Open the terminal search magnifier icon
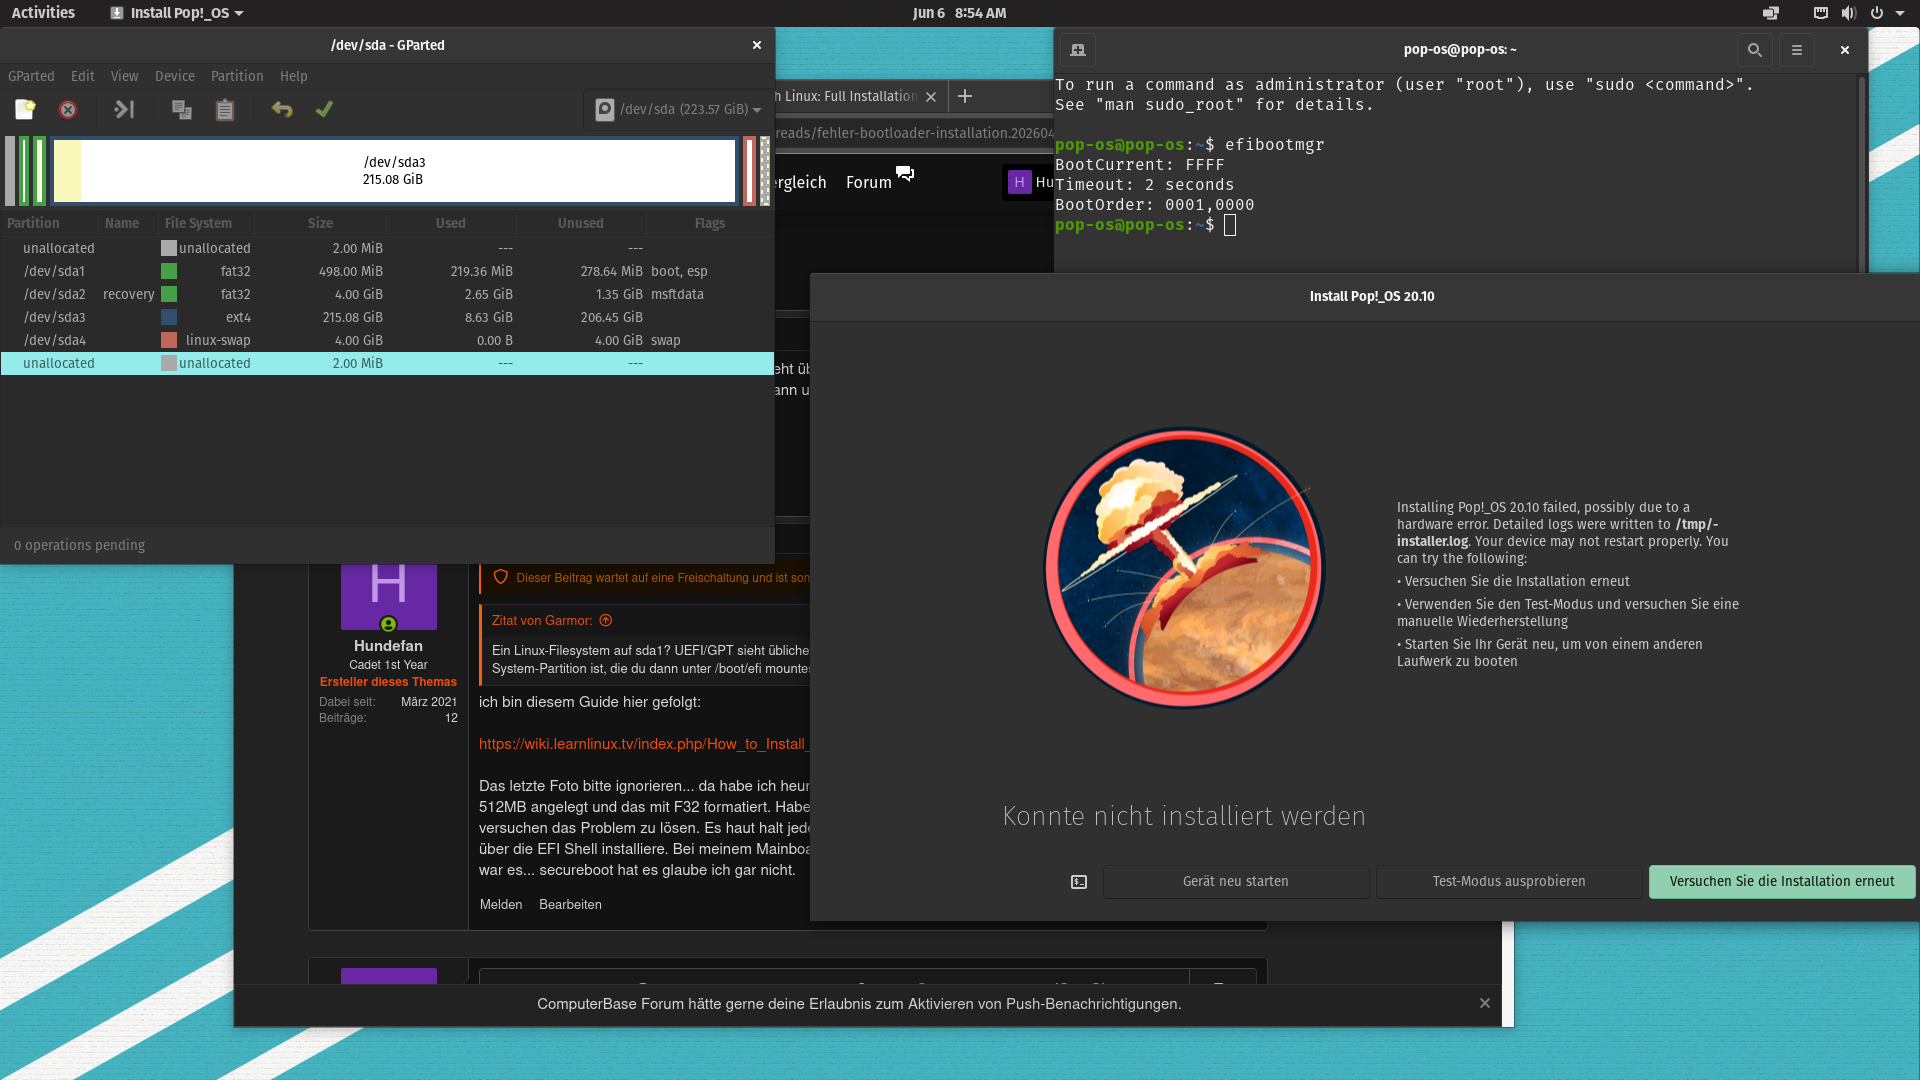The image size is (1920, 1080). tap(1754, 50)
